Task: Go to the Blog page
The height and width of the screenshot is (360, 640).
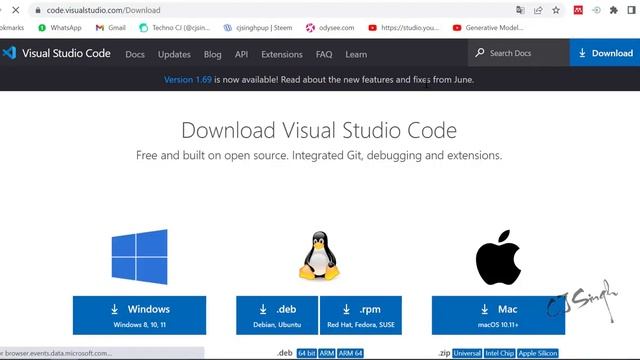Action: tap(212, 54)
